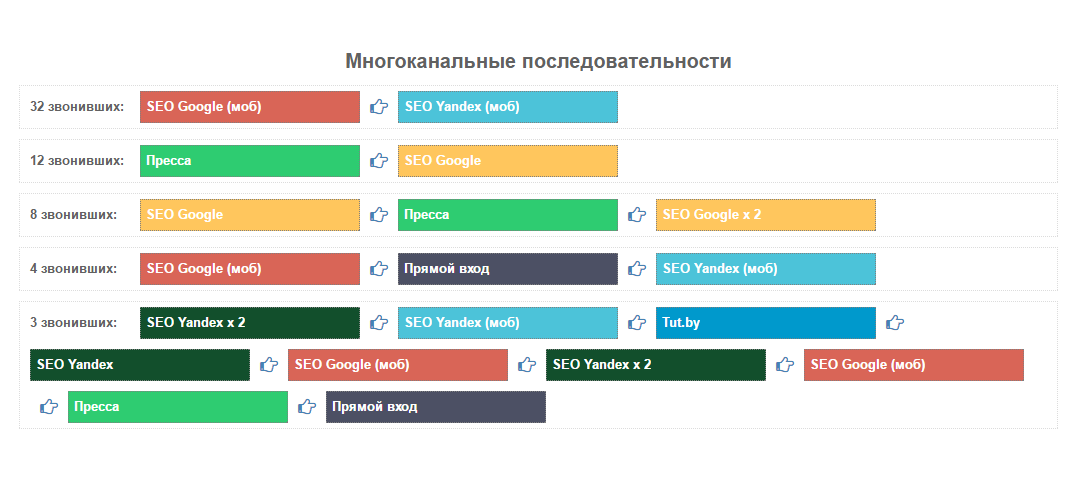Image resolution: width=1075 pixels, height=477 pixels.
Task: Click 'SEO Google (моб)' in the 32 звонивших row
Action: [x=249, y=107]
